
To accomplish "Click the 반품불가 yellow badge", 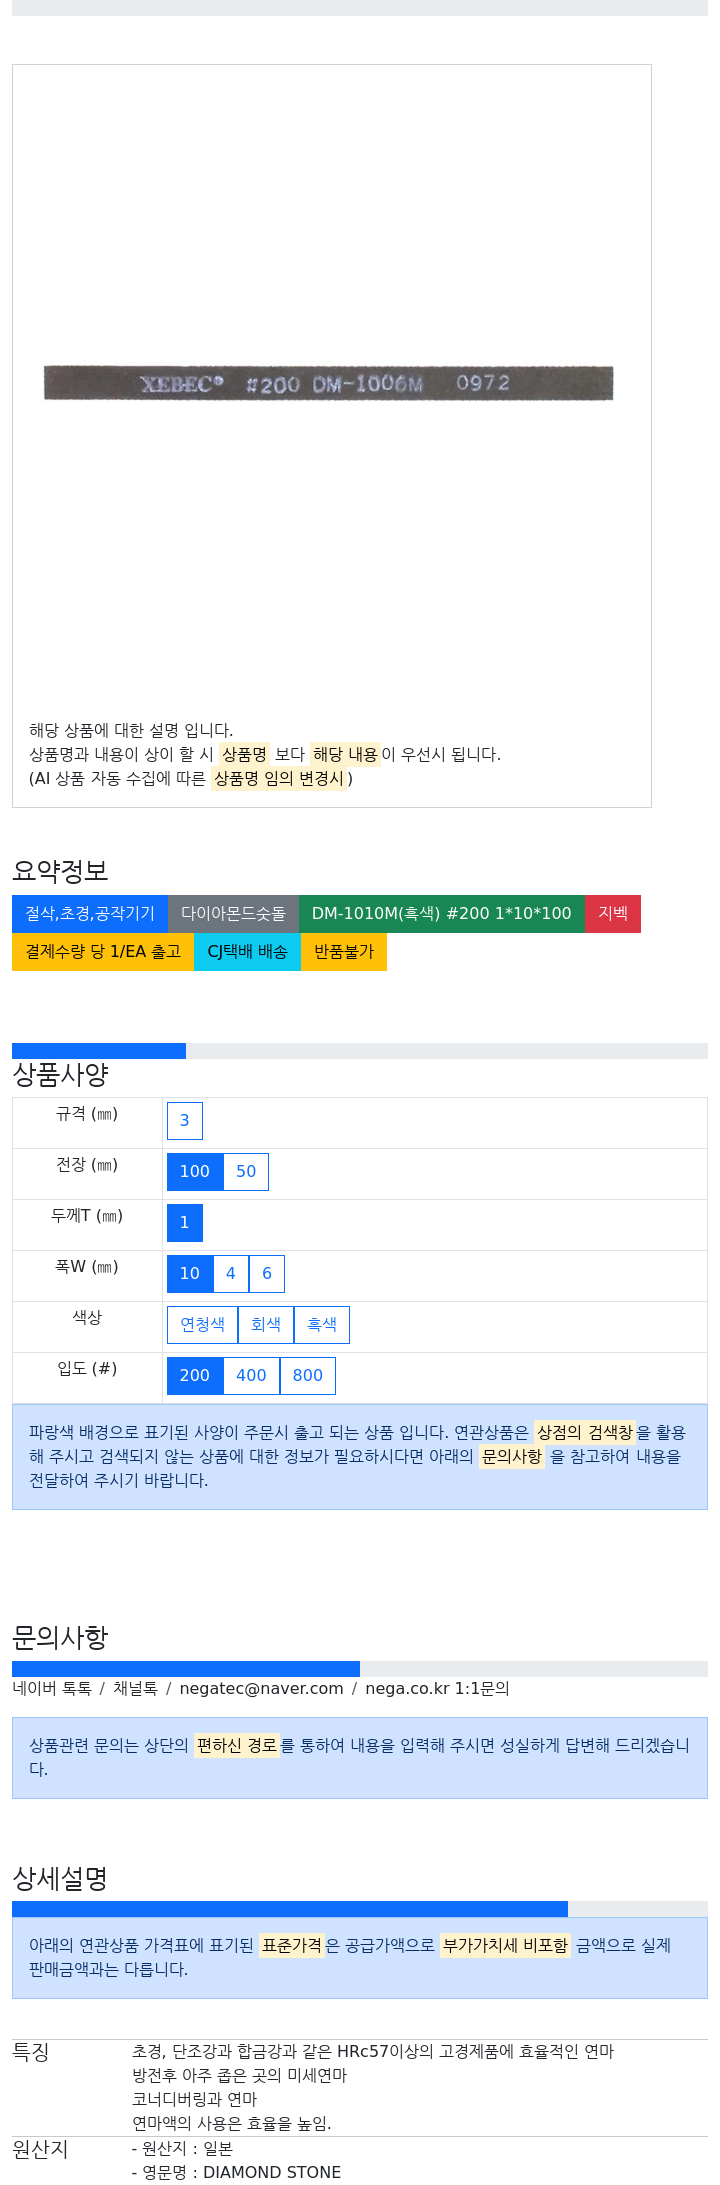I will (x=344, y=951).
